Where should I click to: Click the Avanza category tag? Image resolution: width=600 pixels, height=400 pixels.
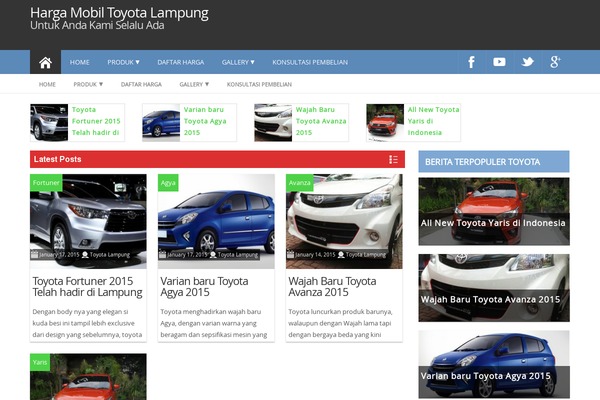pyautogui.click(x=300, y=183)
